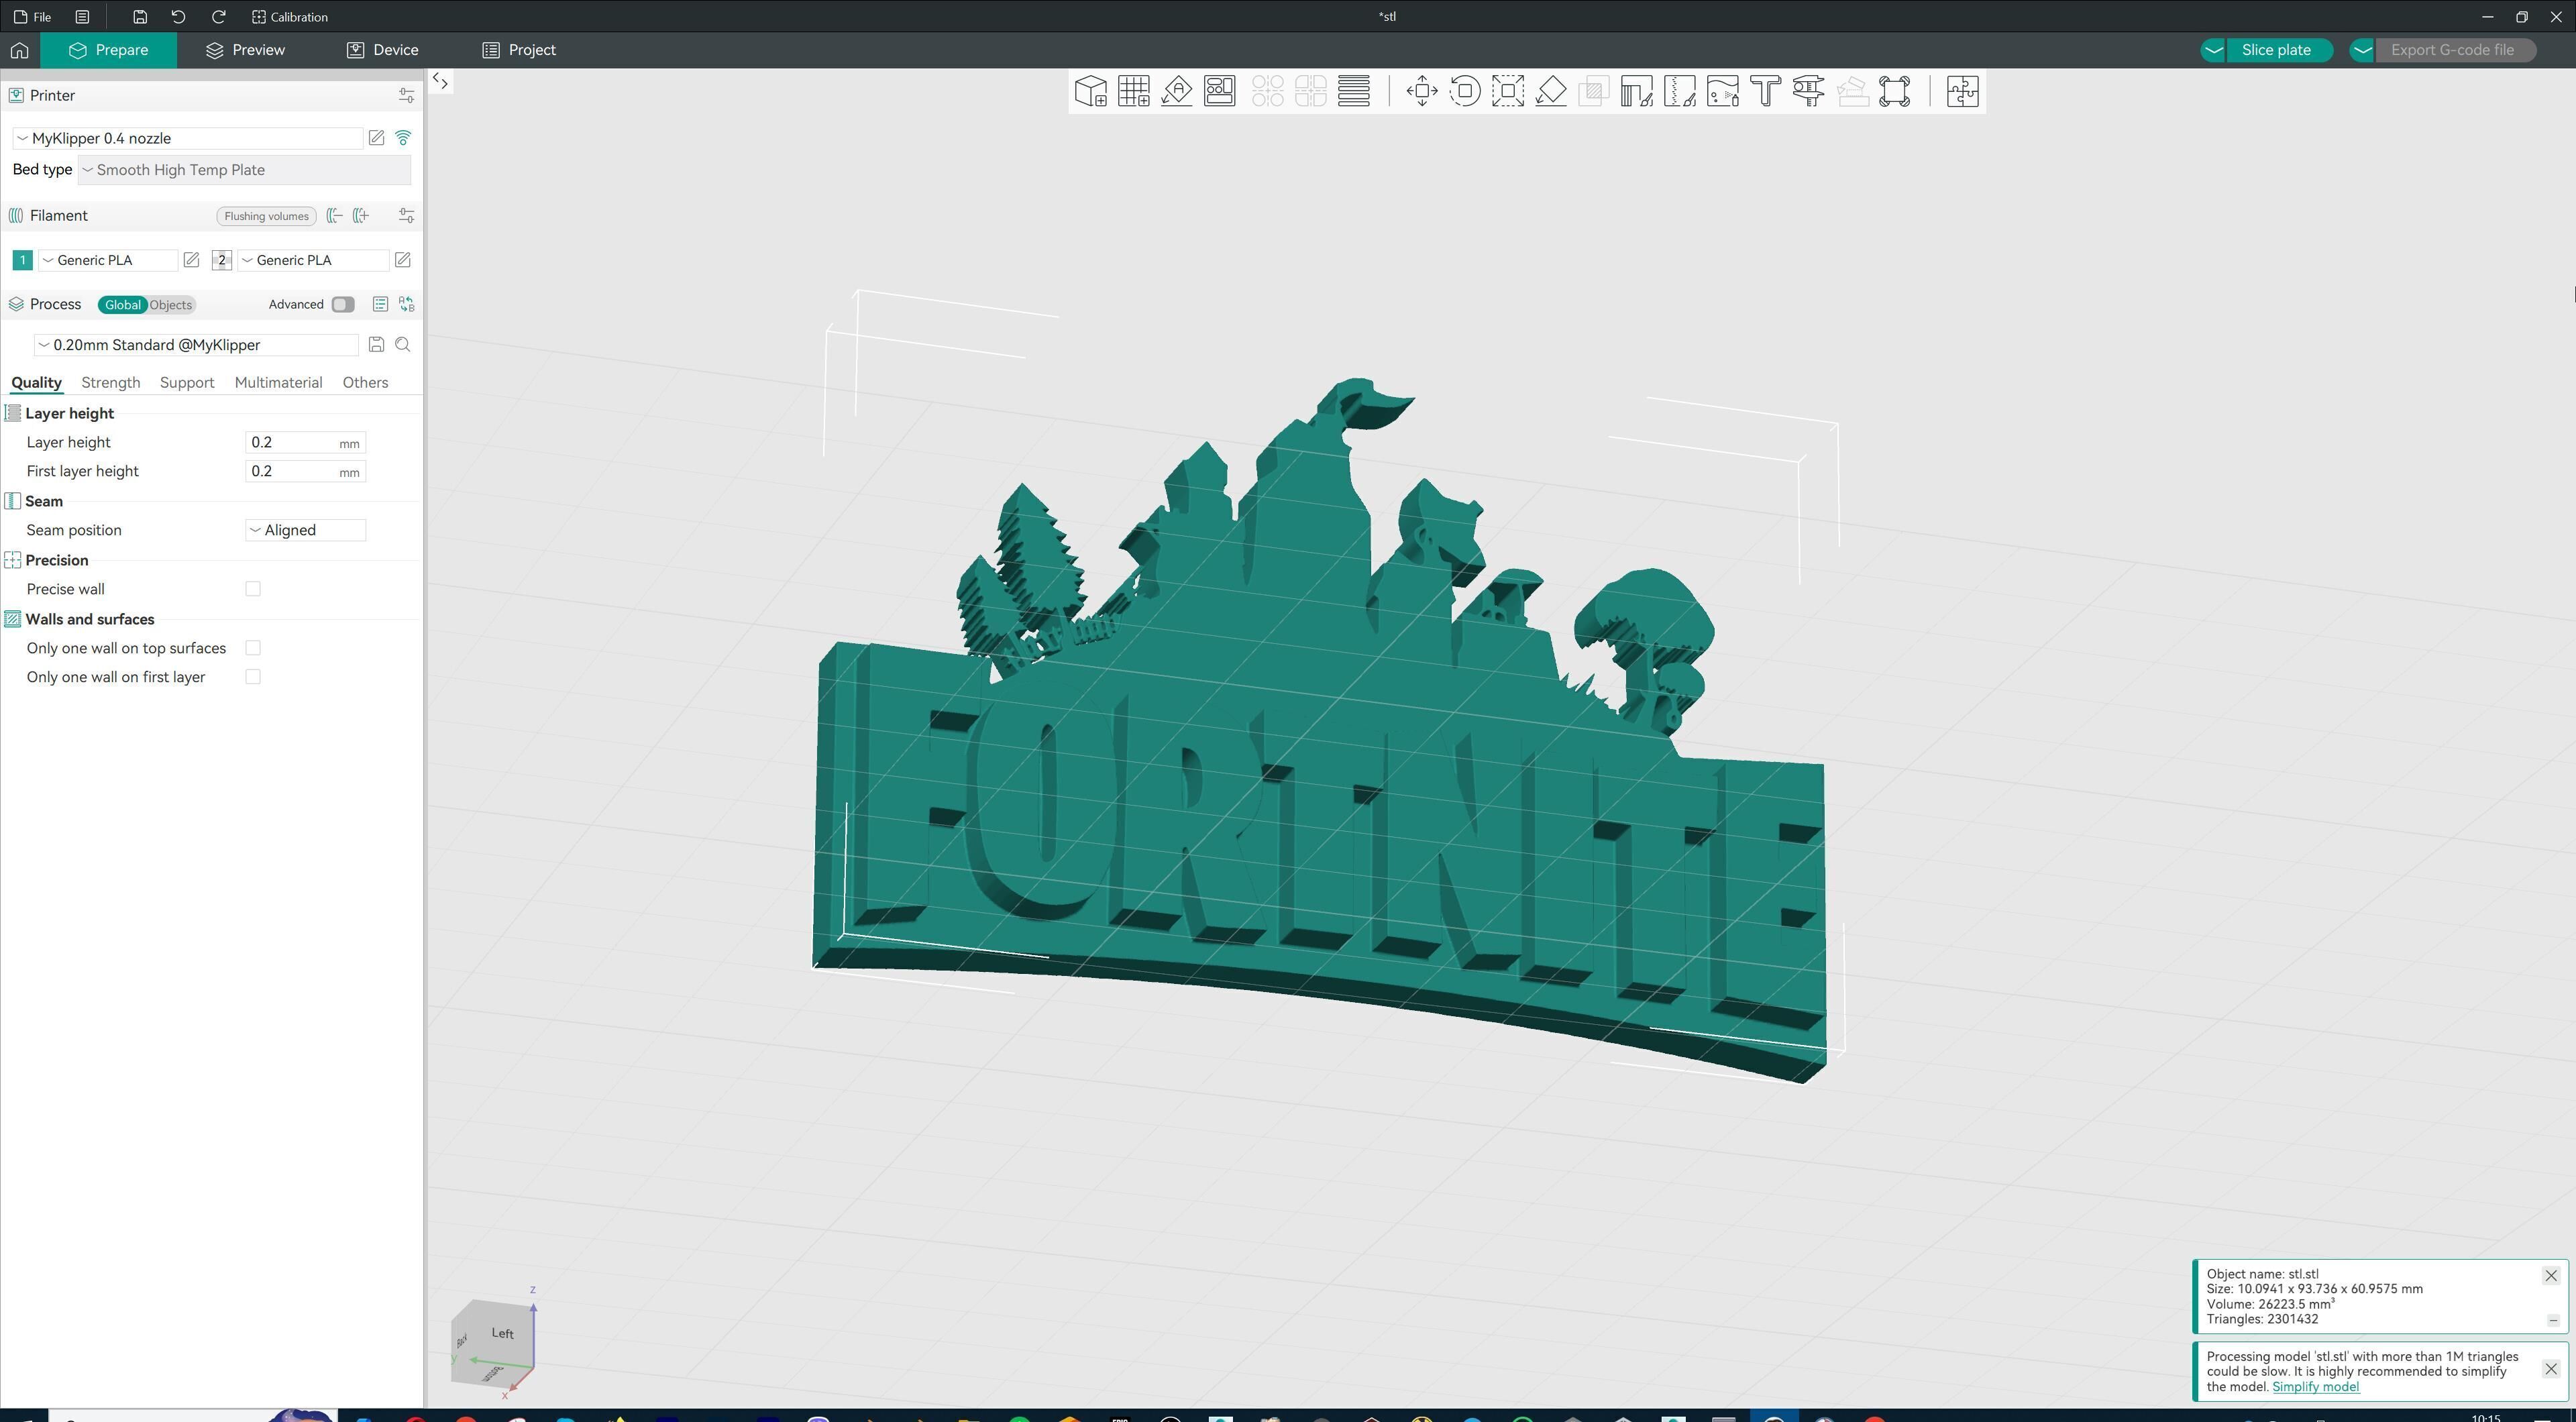
Task: Click the Arrange all objects icon
Action: pyautogui.click(x=1219, y=91)
